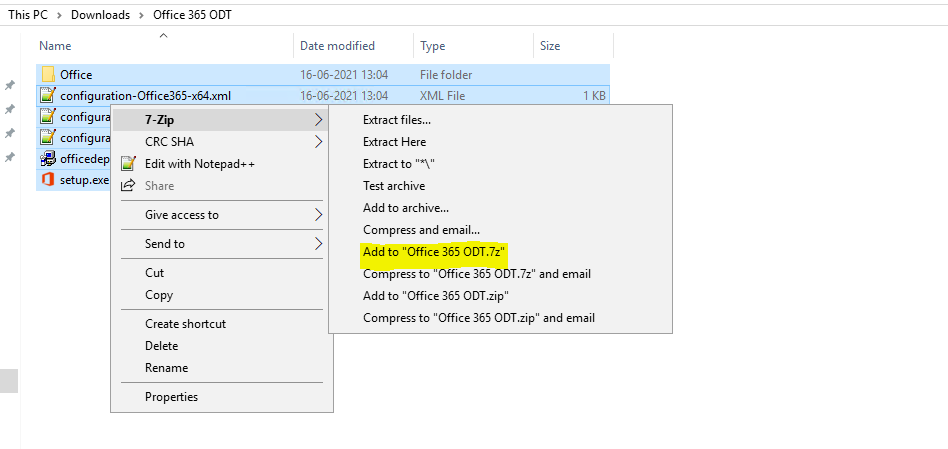This screenshot has width=948, height=449.
Task: Navigate to Downloads in the breadcrumb
Action: 98,15
